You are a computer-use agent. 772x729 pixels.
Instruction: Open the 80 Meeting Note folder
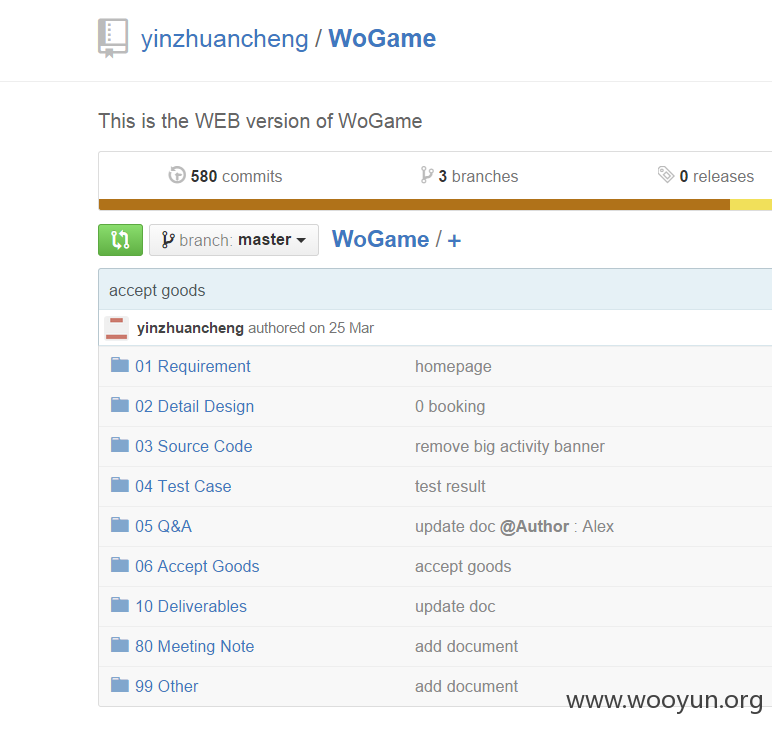[x=194, y=646]
